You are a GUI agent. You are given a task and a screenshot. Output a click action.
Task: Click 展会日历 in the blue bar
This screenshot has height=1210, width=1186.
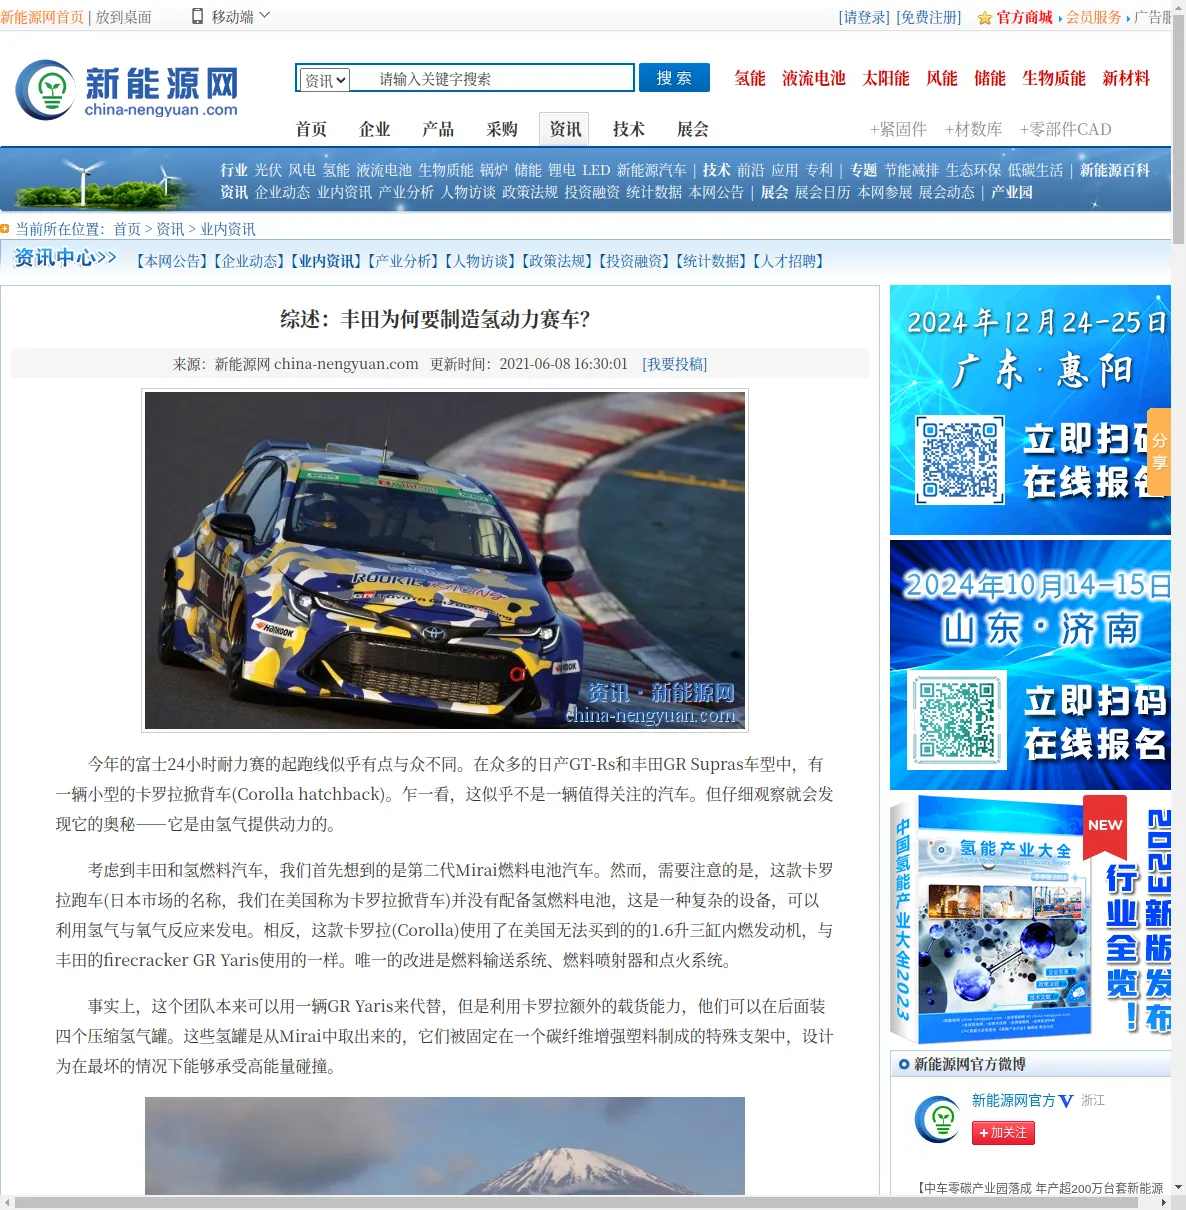(823, 192)
